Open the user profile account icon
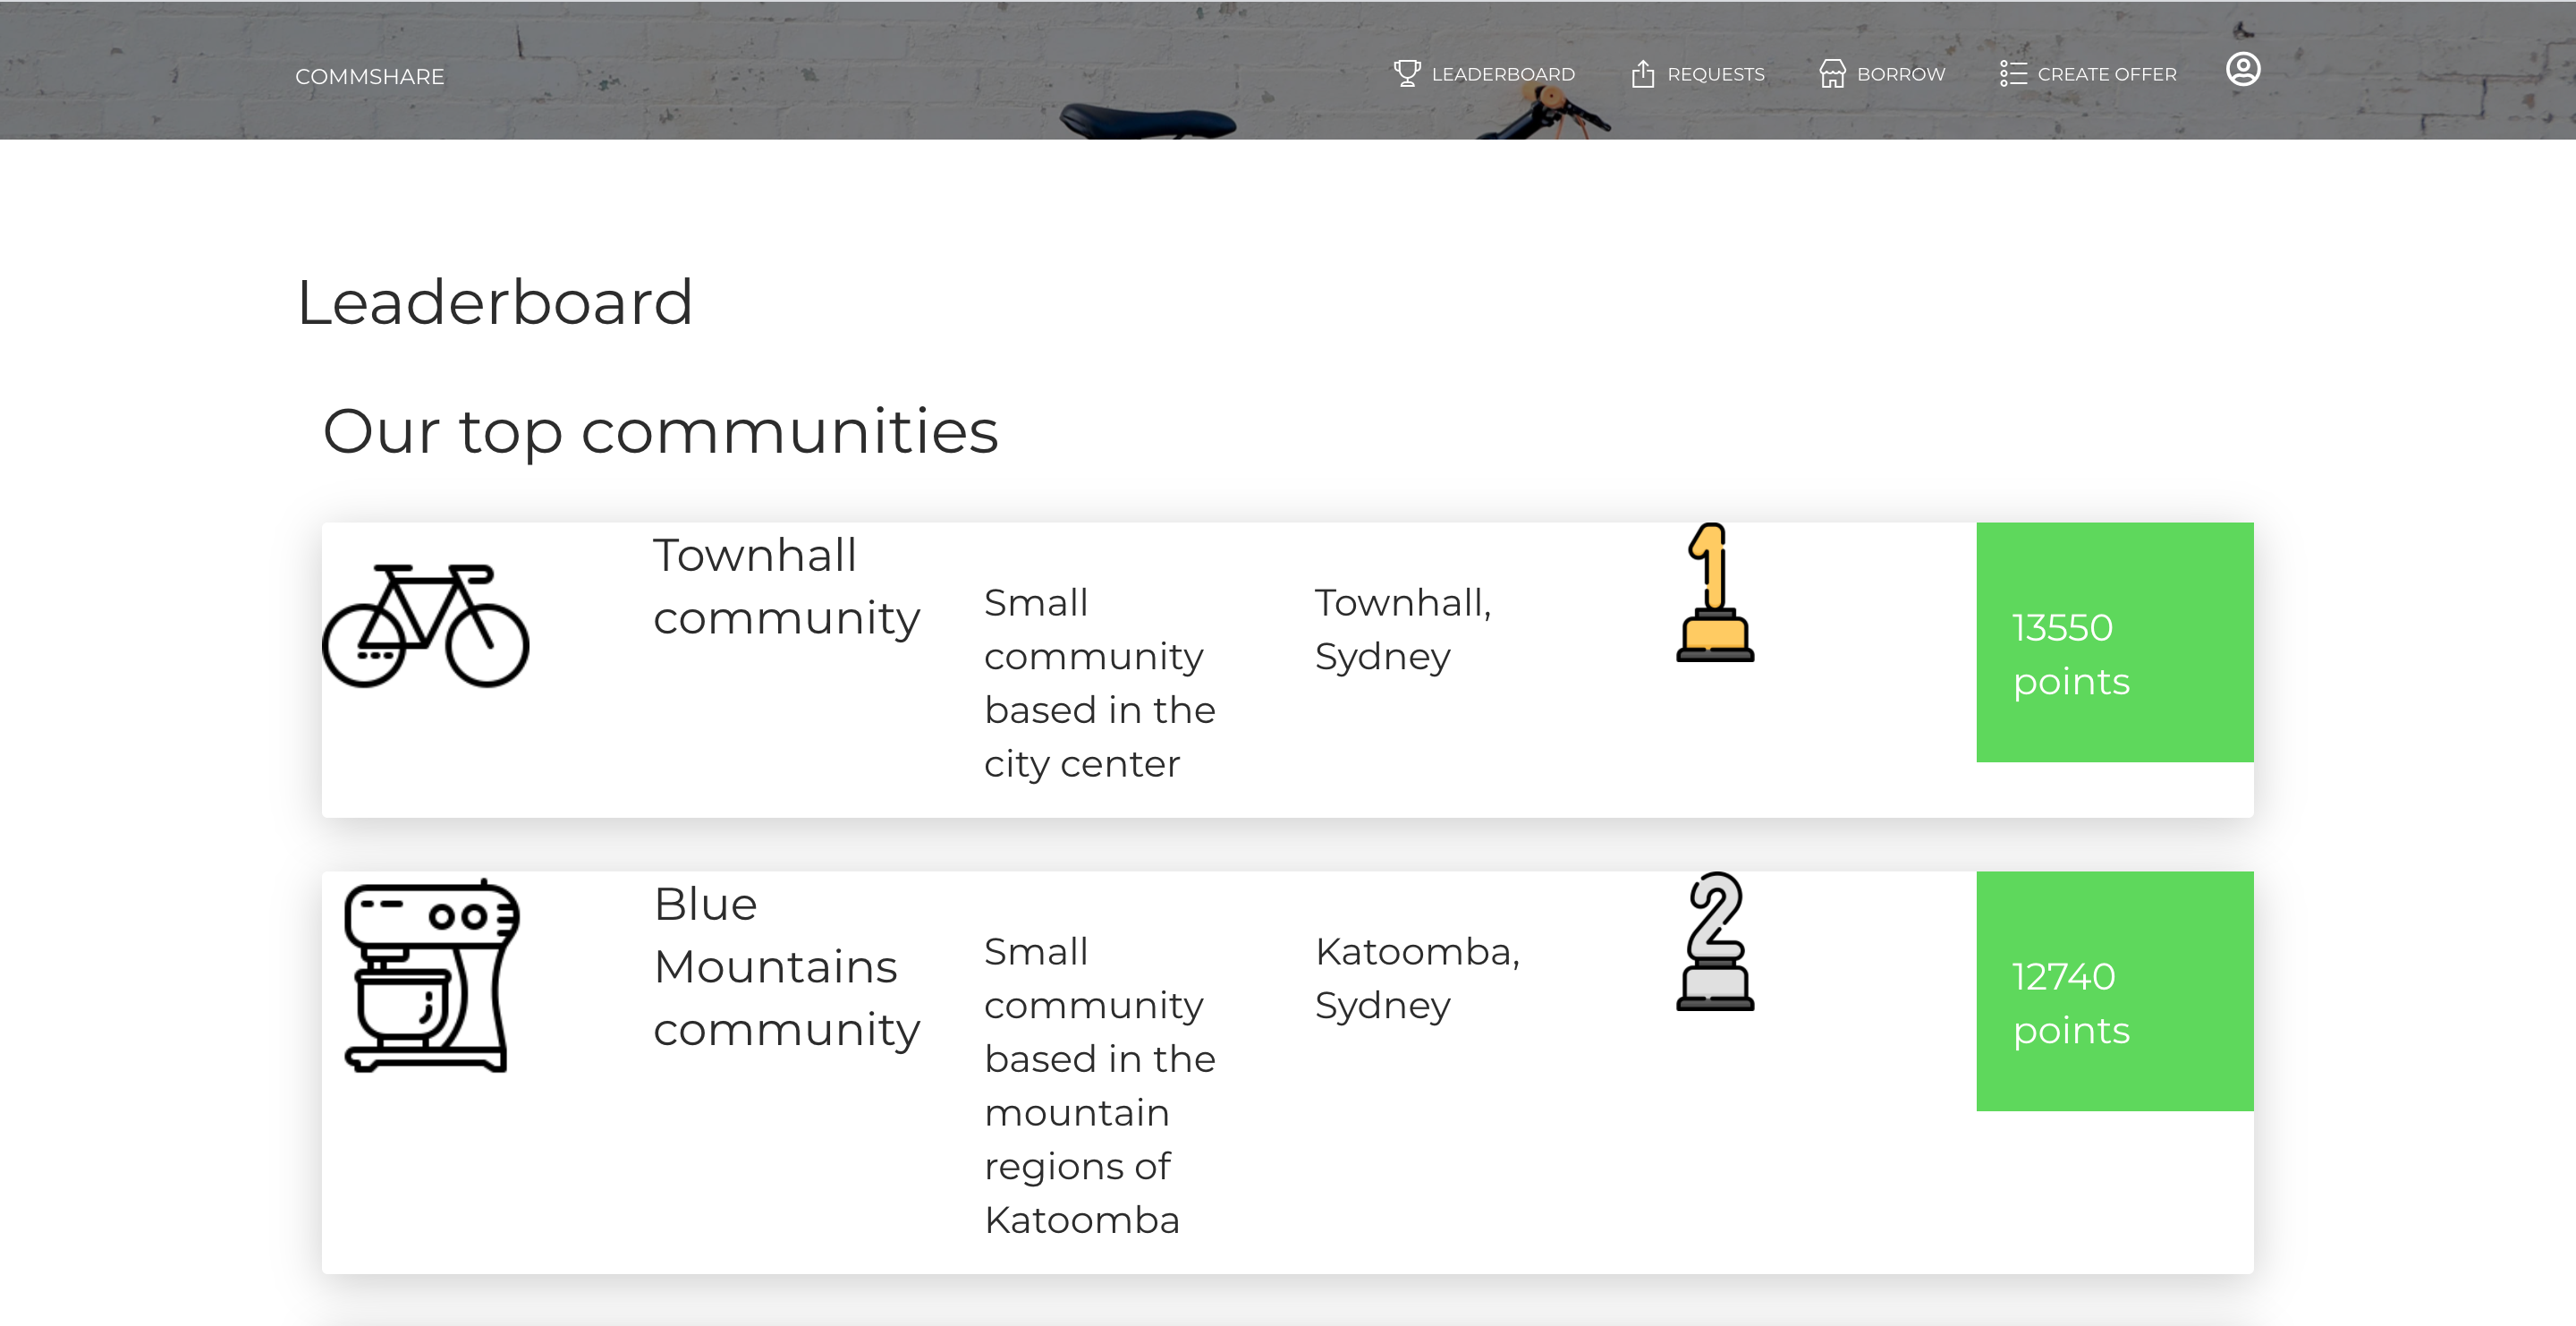Image resolution: width=2576 pixels, height=1326 pixels. click(2242, 69)
